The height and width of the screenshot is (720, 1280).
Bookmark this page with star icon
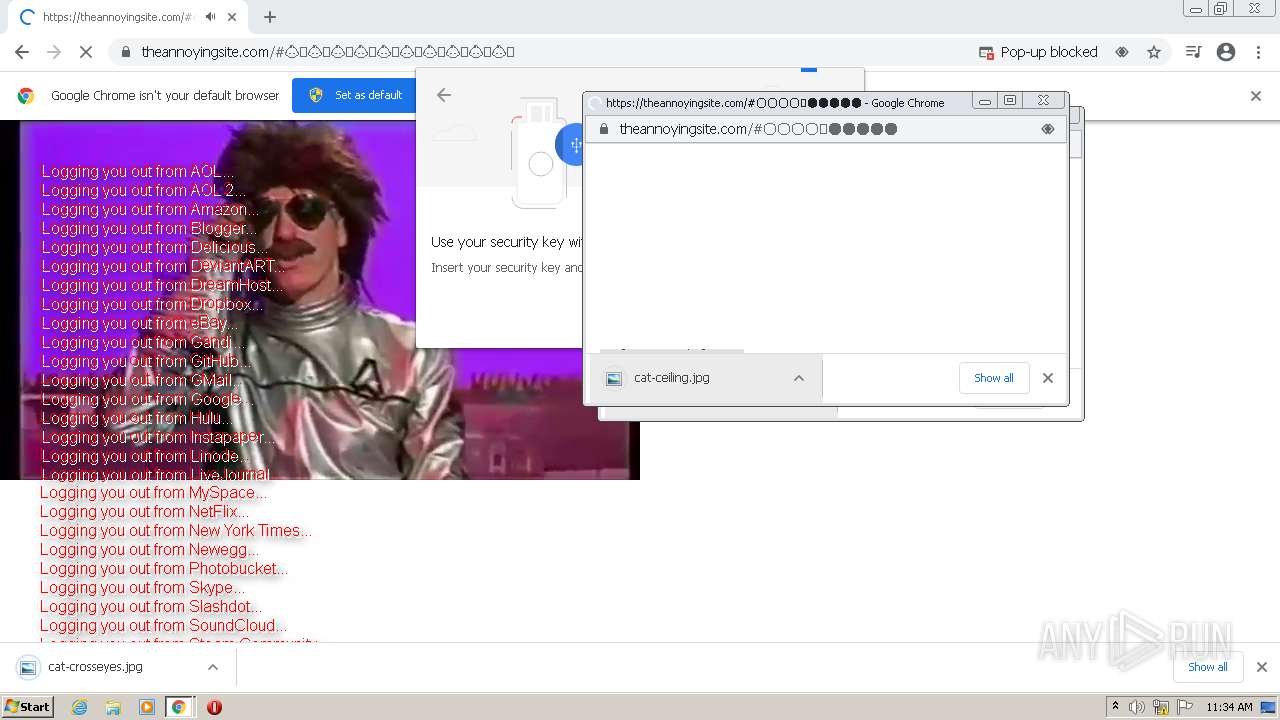(1154, 52)
